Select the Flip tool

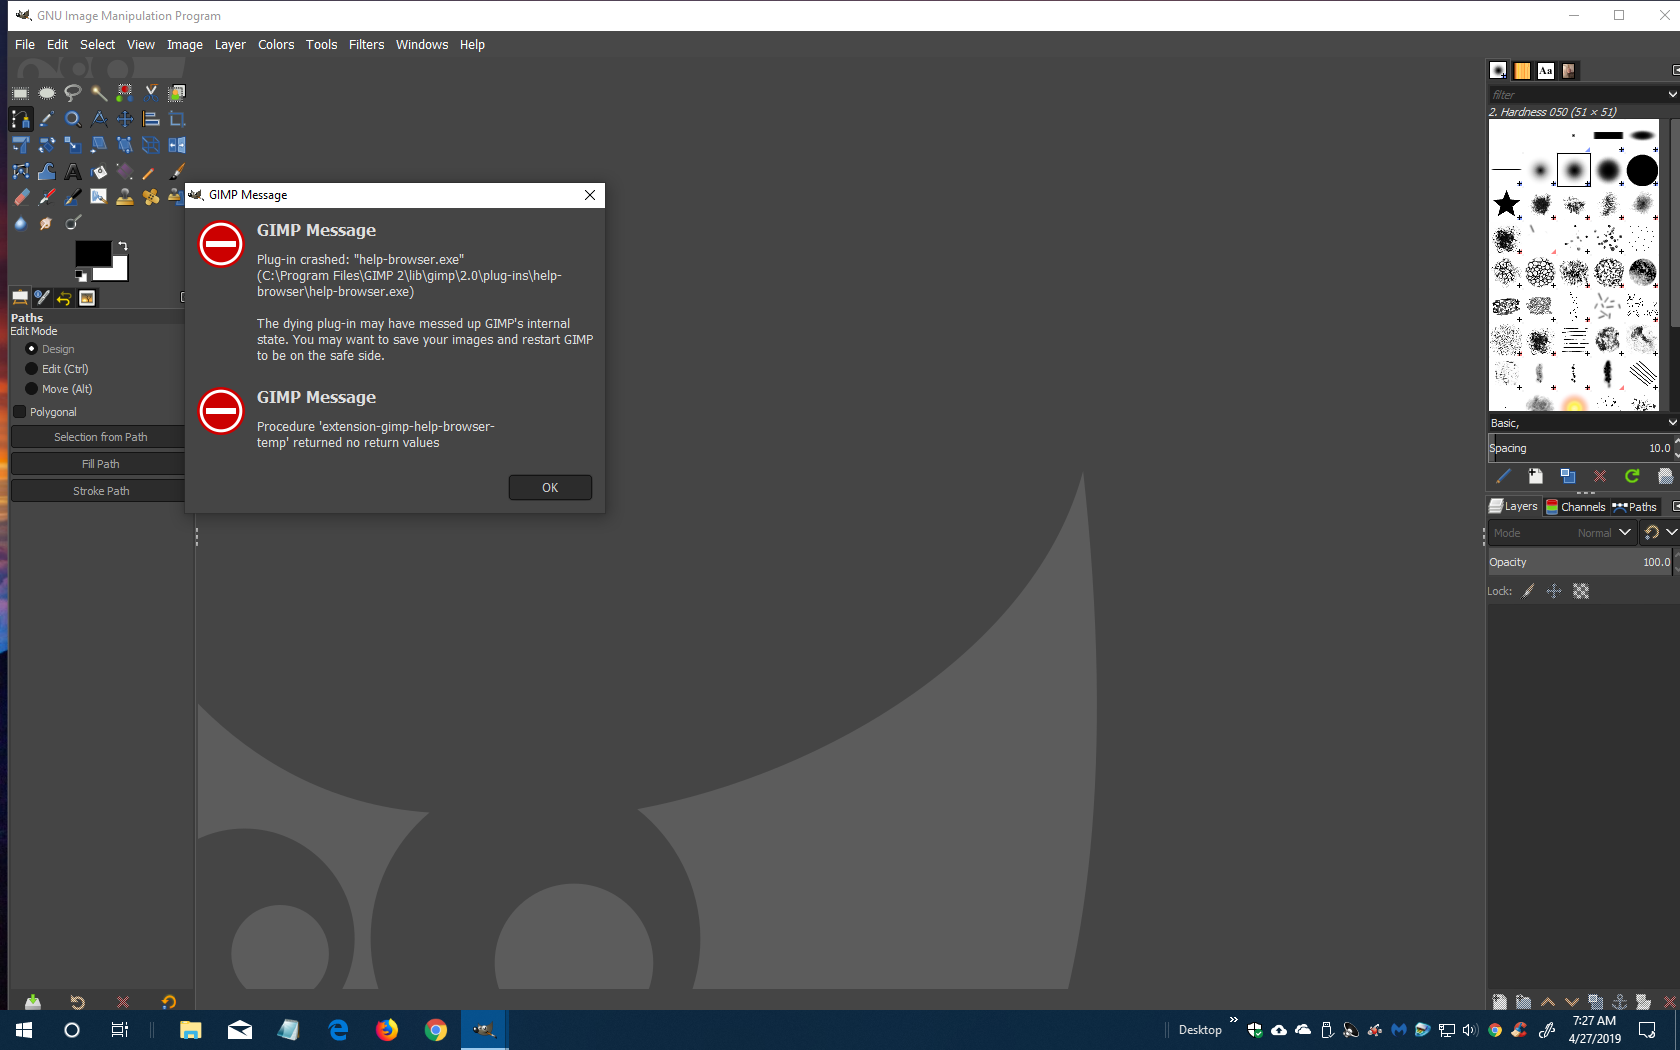tap(176, 145)
